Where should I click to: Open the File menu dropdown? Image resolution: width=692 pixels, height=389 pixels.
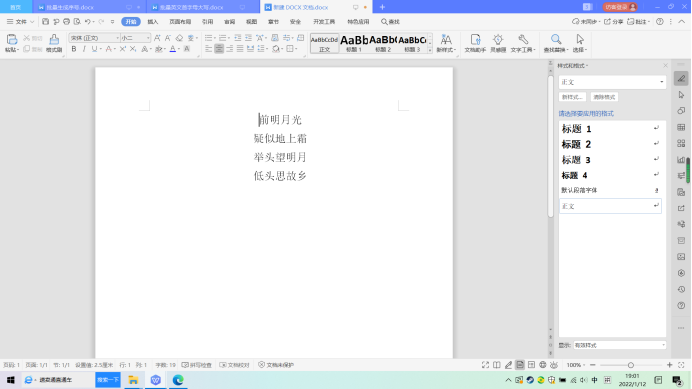[x=20, y=22]
